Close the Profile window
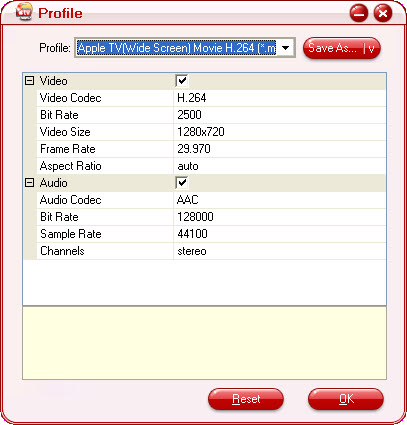Screen dimensions: 407x425 click(383, 13)
